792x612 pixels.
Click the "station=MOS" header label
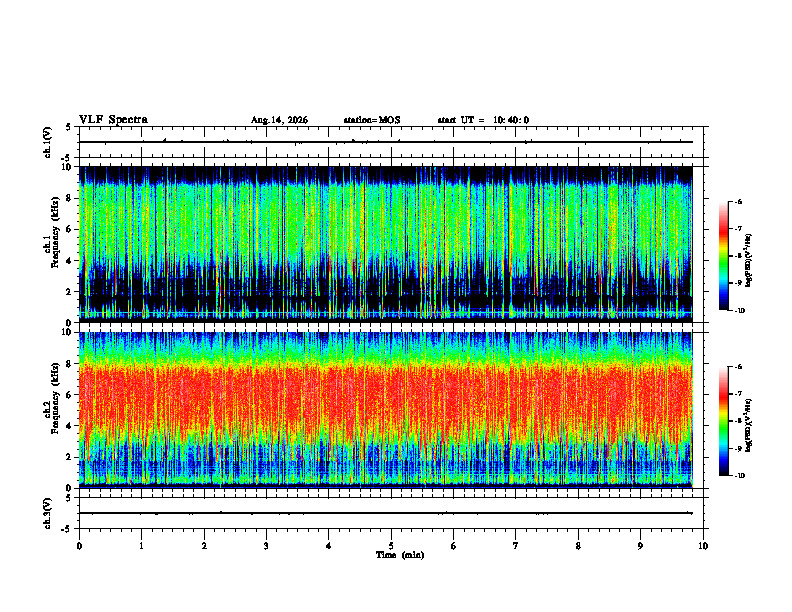click(372, 120)
